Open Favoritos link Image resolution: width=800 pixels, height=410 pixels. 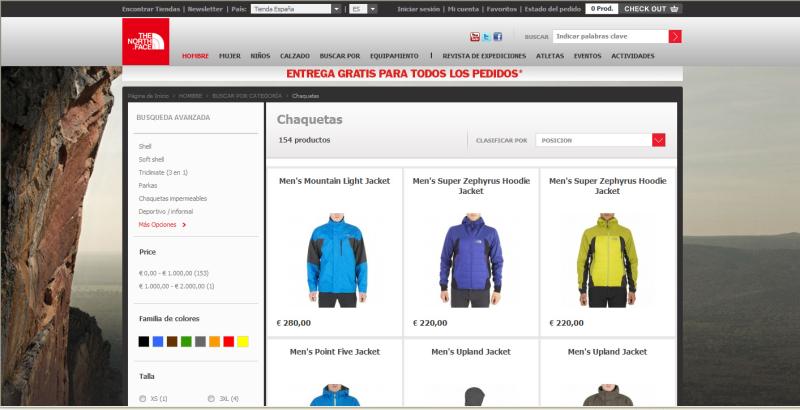point(502,9)
